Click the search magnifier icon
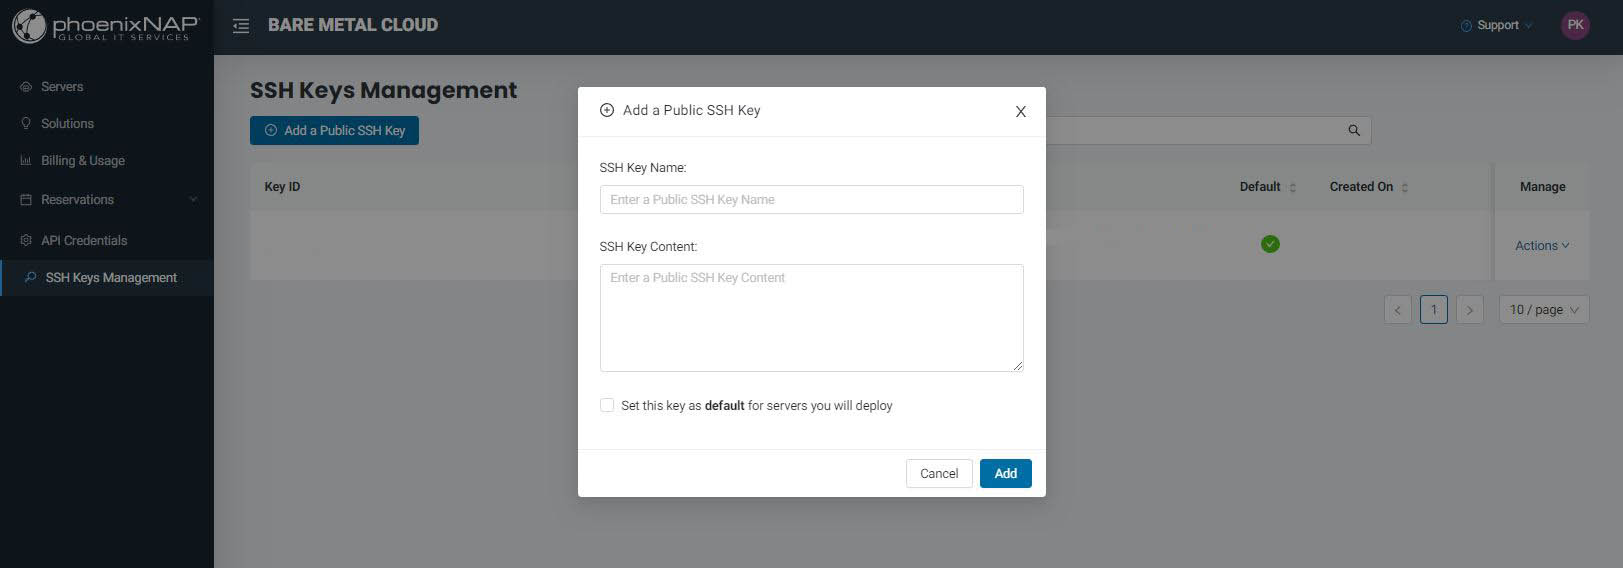1623x568 pixels. coord(1354,130)
